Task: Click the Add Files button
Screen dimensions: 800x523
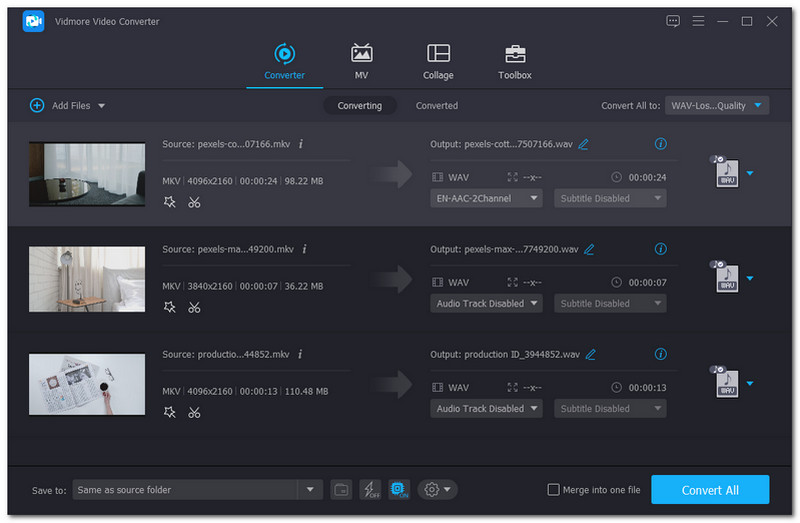Action: pyautogui.click(x=68, y=105)
